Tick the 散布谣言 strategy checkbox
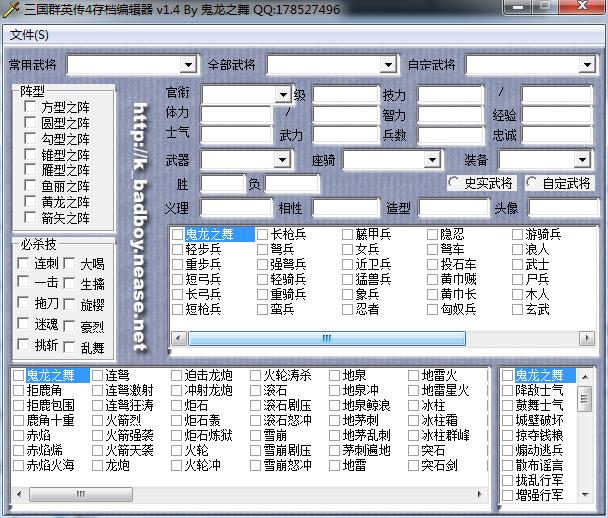Image resolution: width=608 pixels, height=518 pixels. pos(507,465)
